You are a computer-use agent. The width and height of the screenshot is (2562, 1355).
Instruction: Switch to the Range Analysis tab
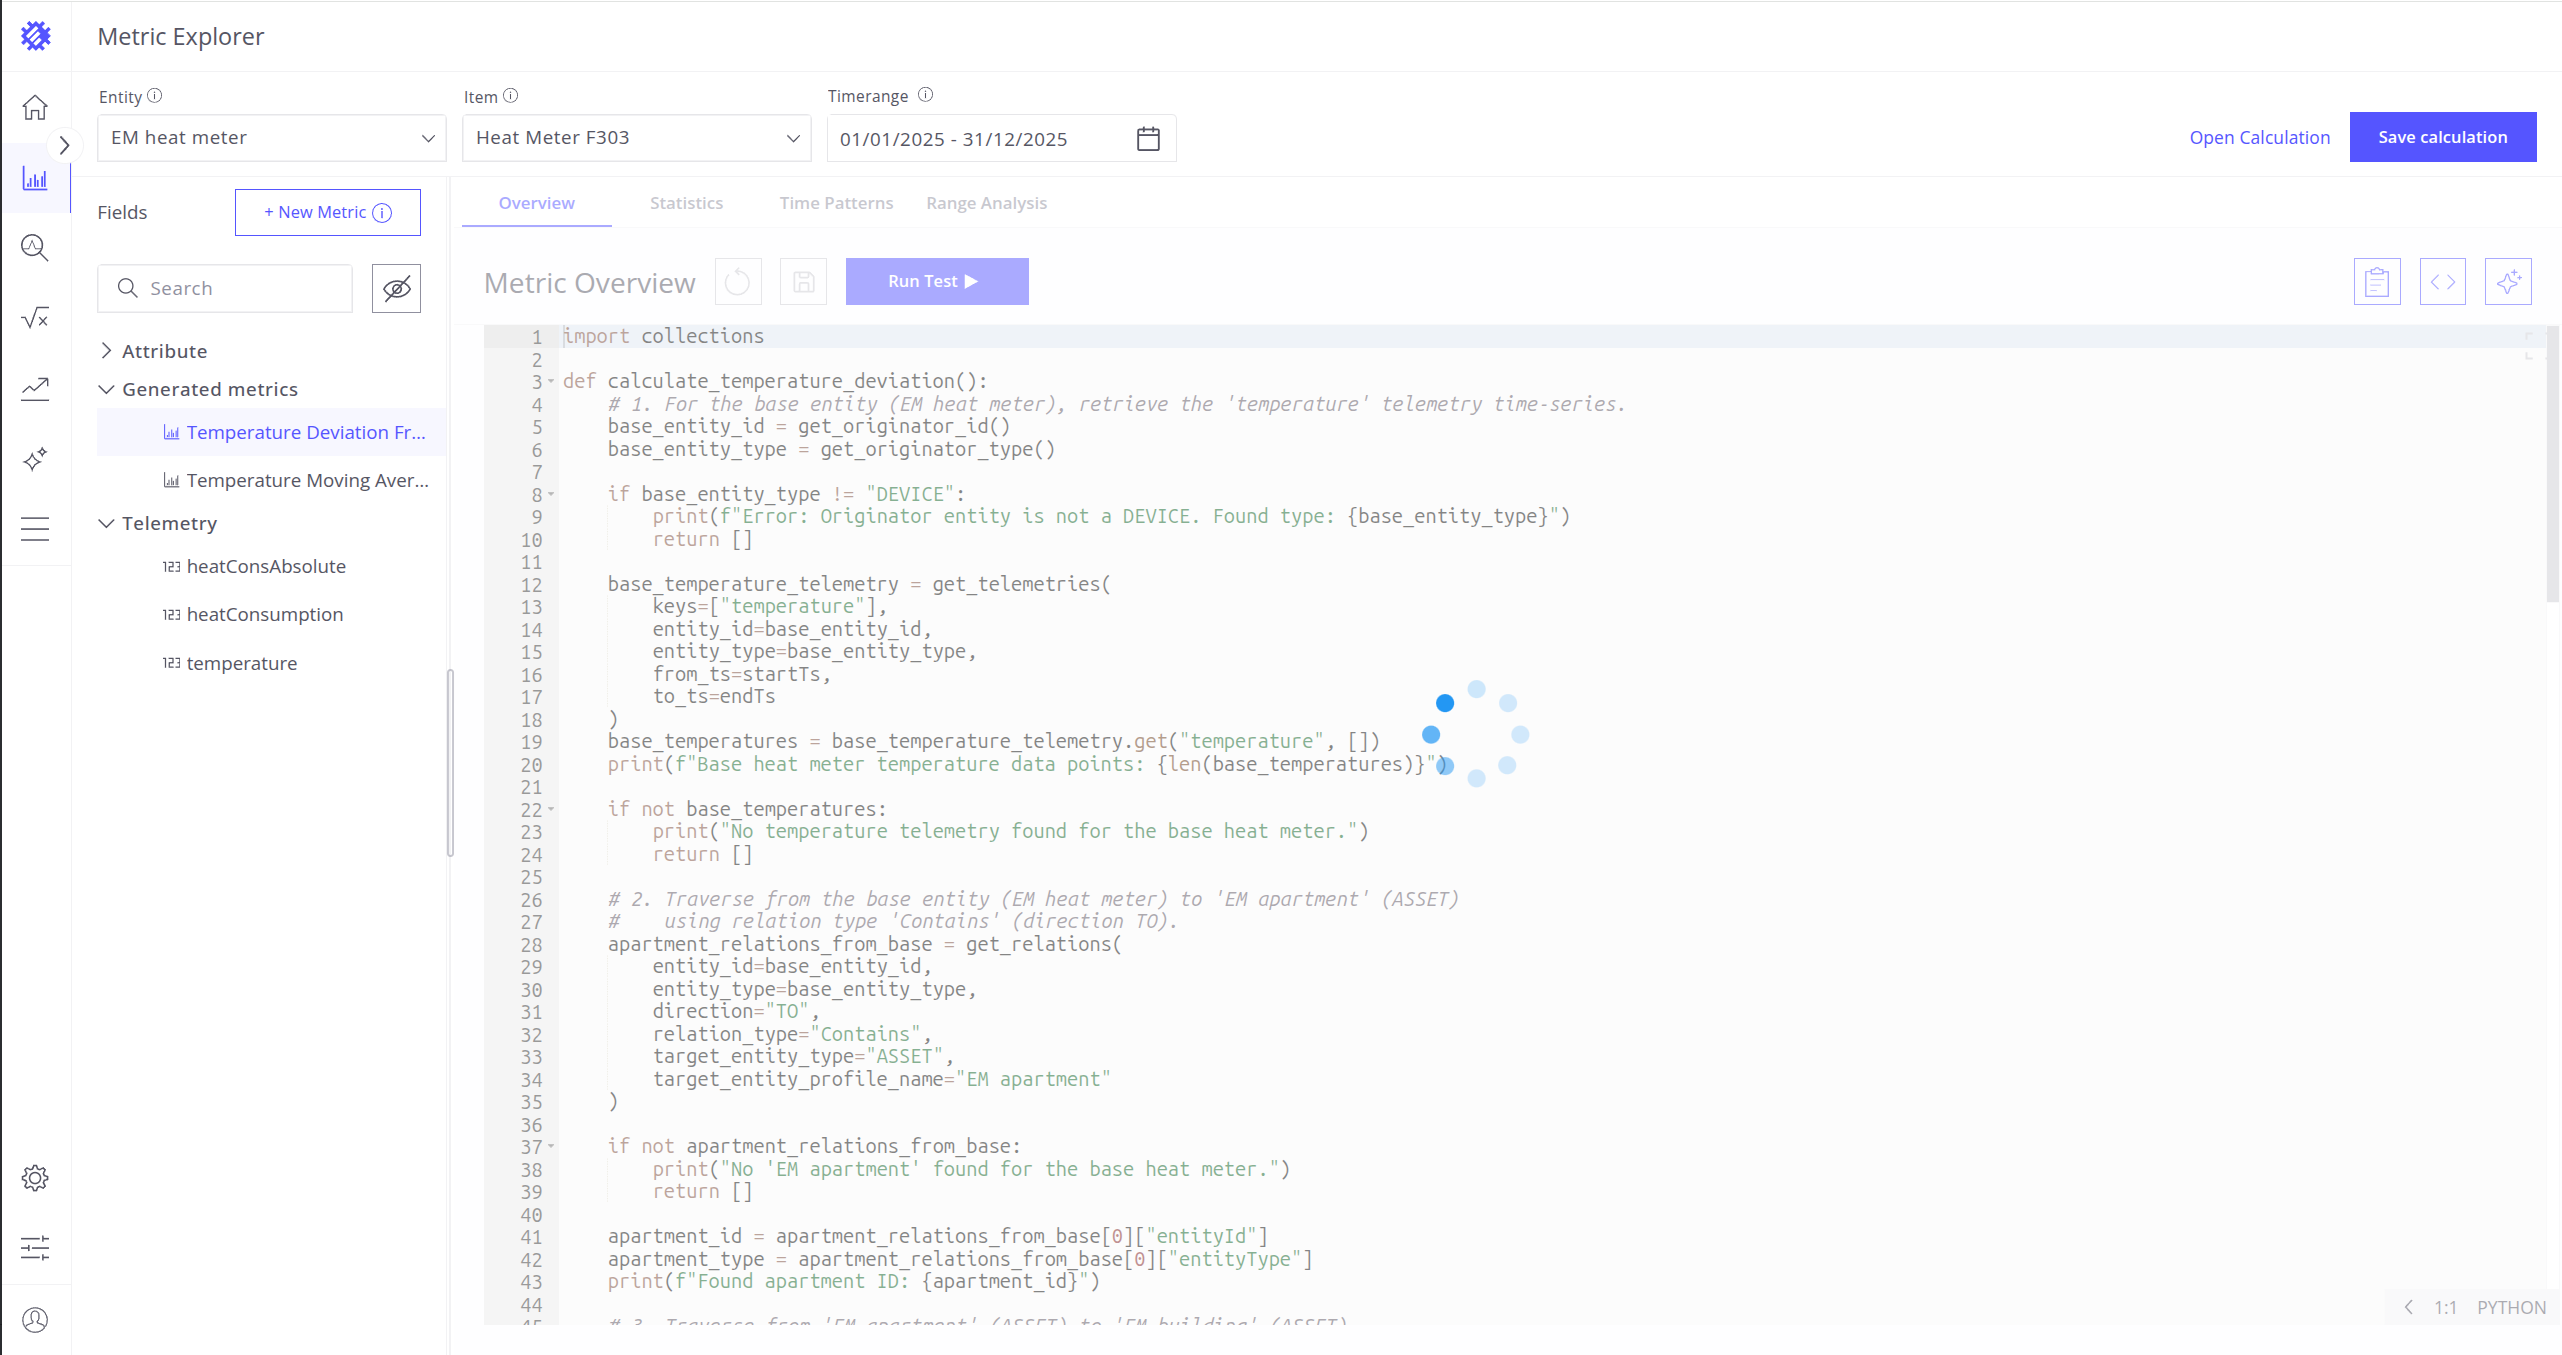986,203
